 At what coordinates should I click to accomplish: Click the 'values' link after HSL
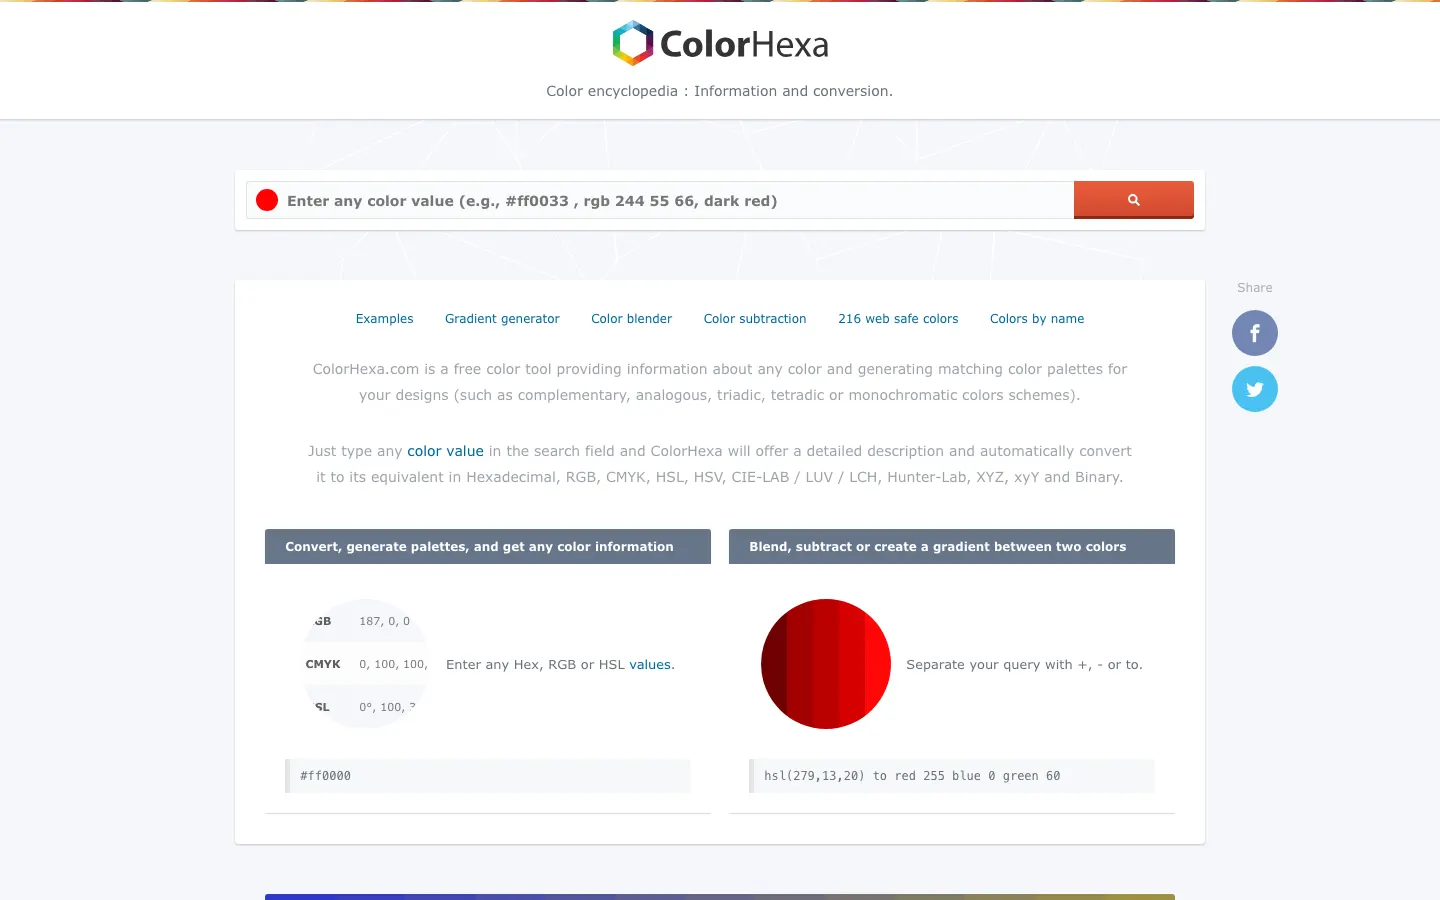(650, 664)
